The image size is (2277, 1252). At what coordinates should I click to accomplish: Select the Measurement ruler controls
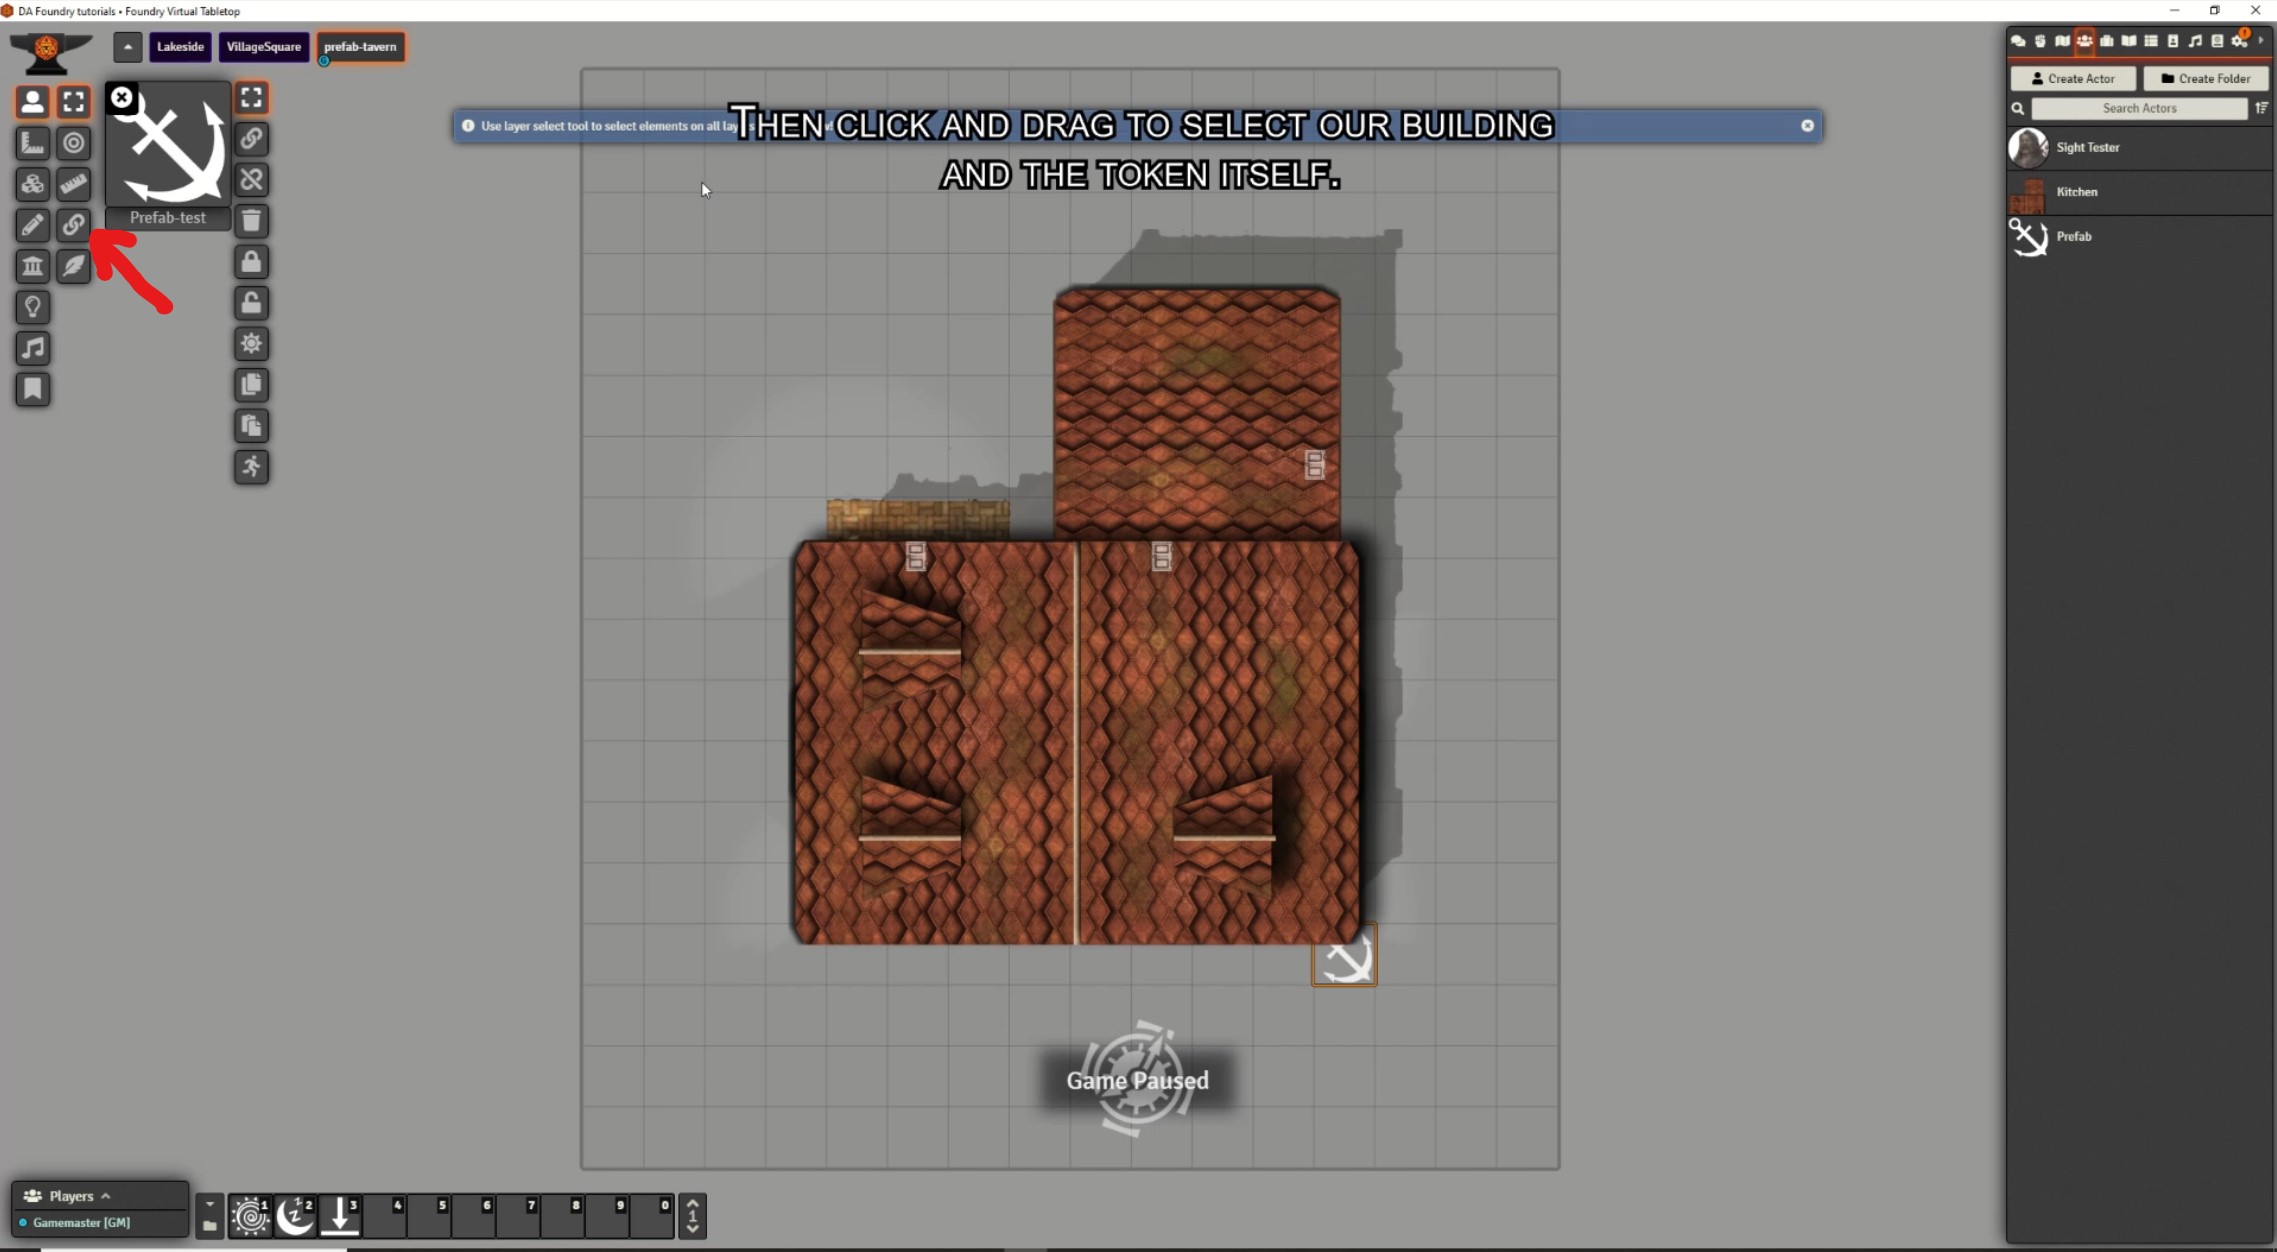click(32, 143)
